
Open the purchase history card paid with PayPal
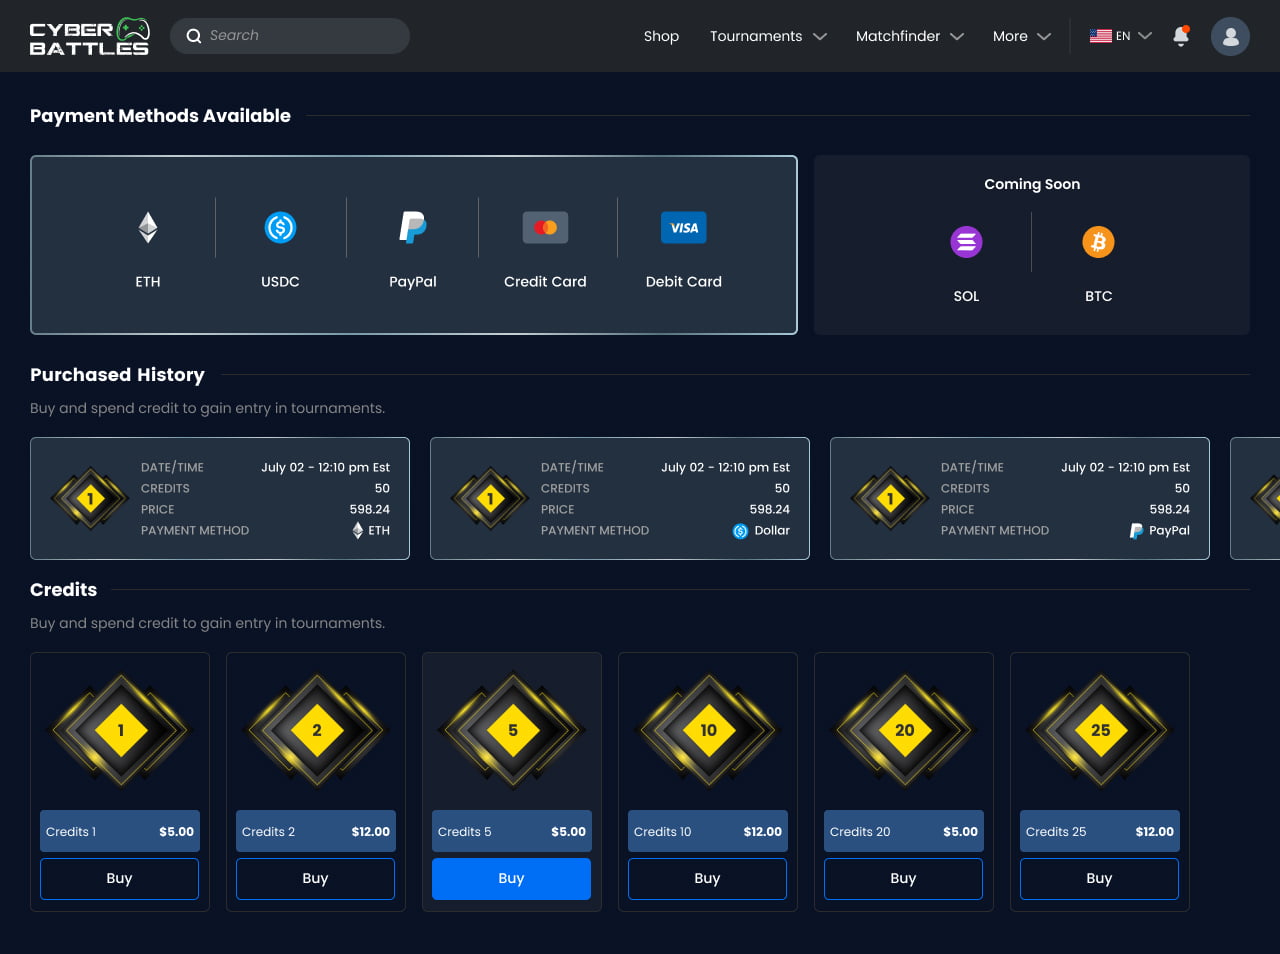(1019, 498)
